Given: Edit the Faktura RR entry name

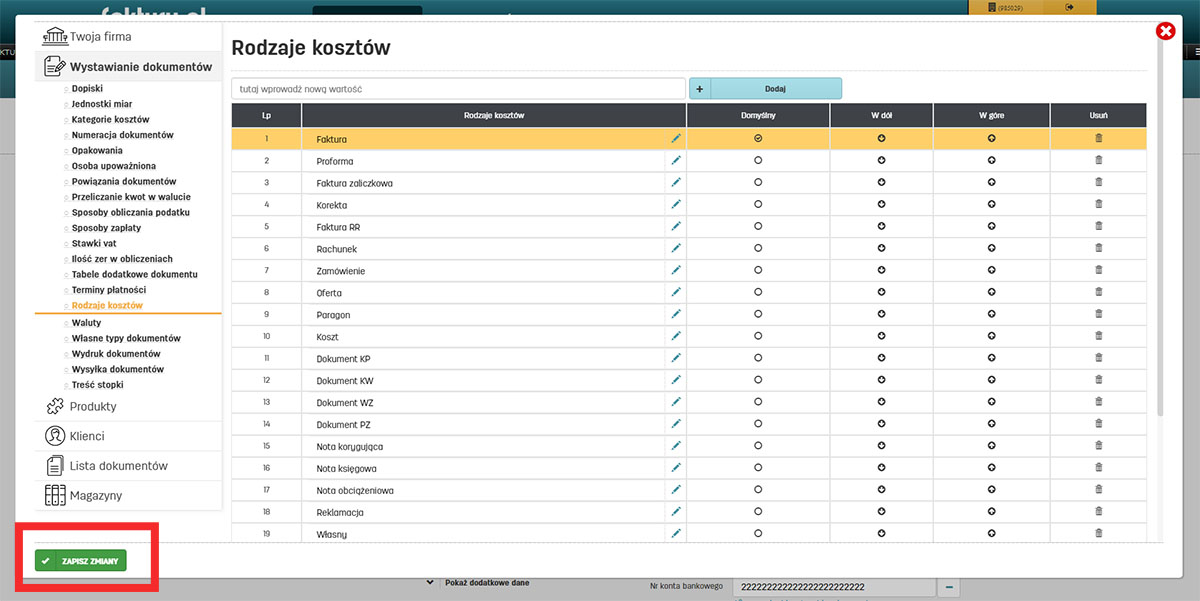Looking at the screenshot, I should (676, 226).
